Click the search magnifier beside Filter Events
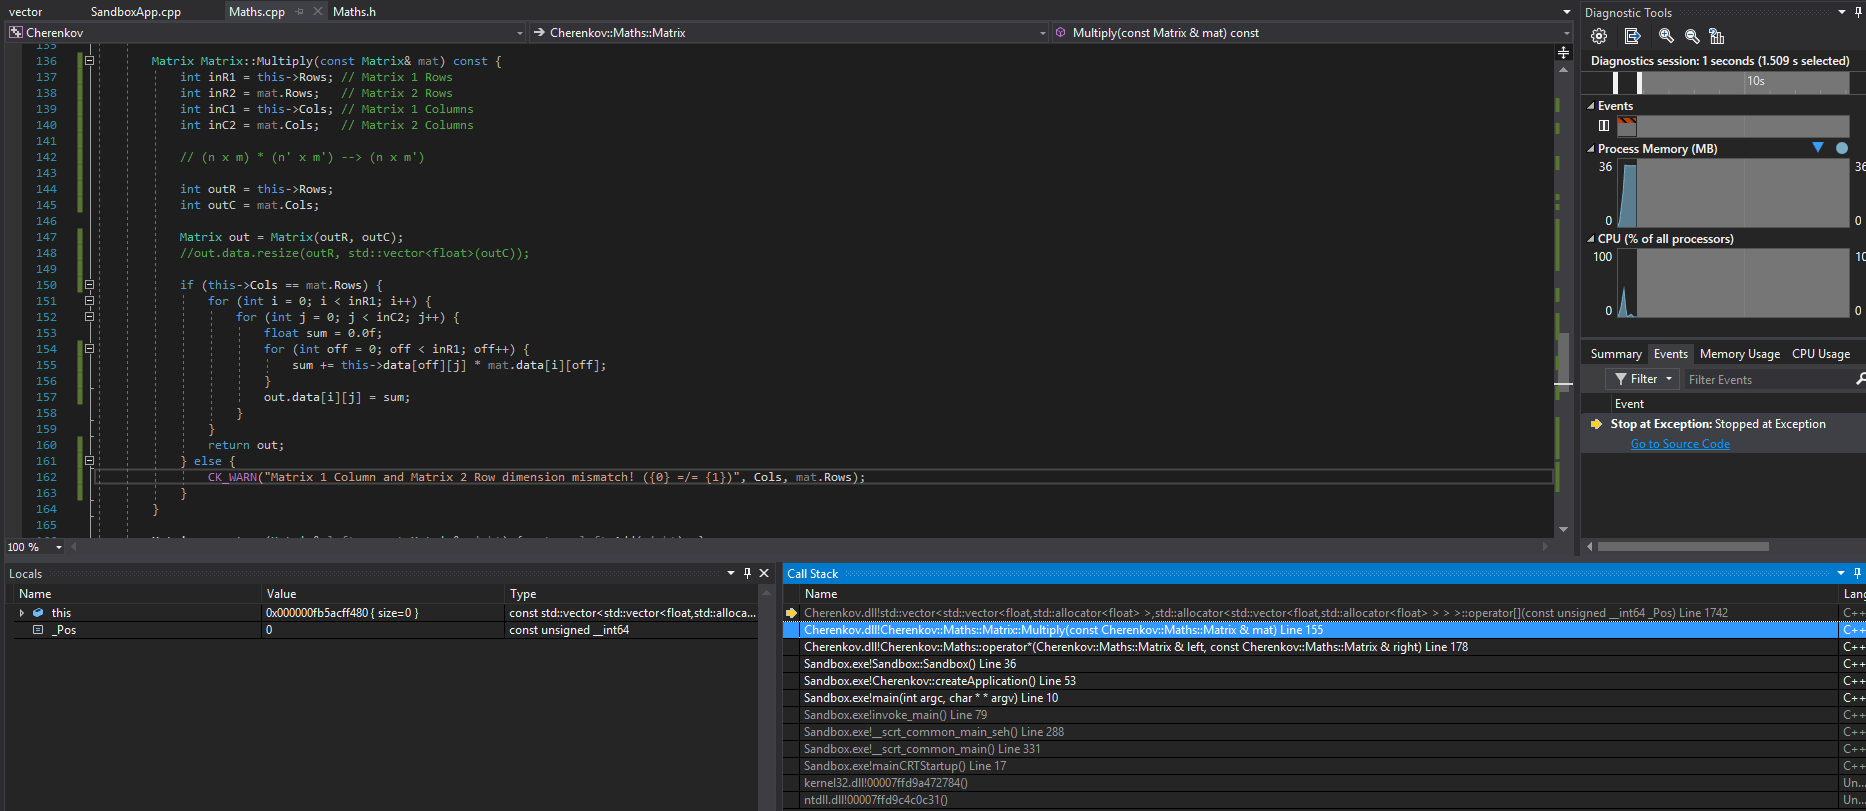The image size is (1866, 811). (1860, 379)
